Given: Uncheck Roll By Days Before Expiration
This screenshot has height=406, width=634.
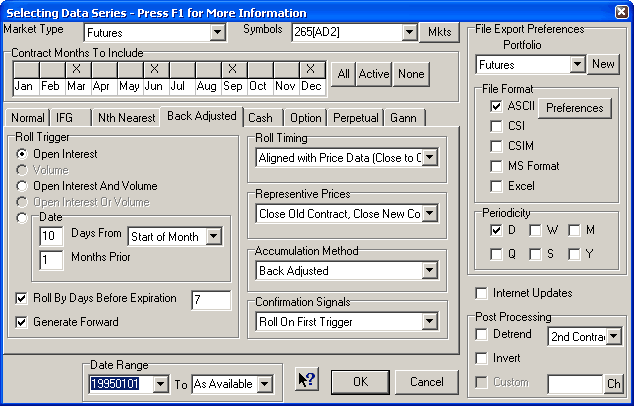Looking at the screenshot, I should tap(23, 298).
